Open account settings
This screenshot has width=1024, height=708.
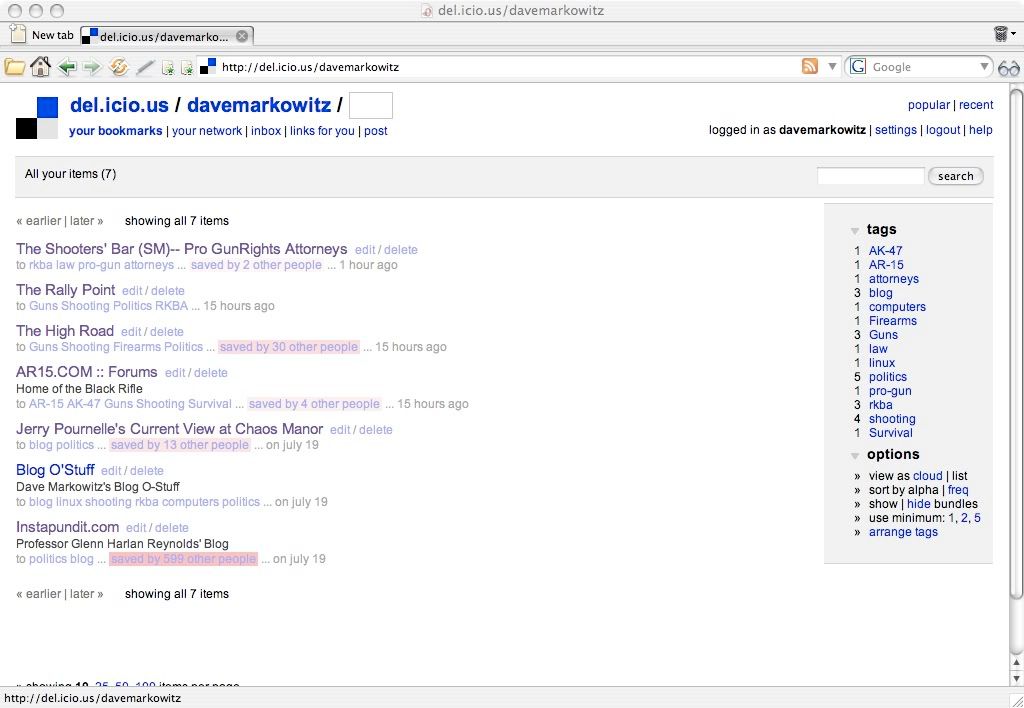click(x=895, y=130)
